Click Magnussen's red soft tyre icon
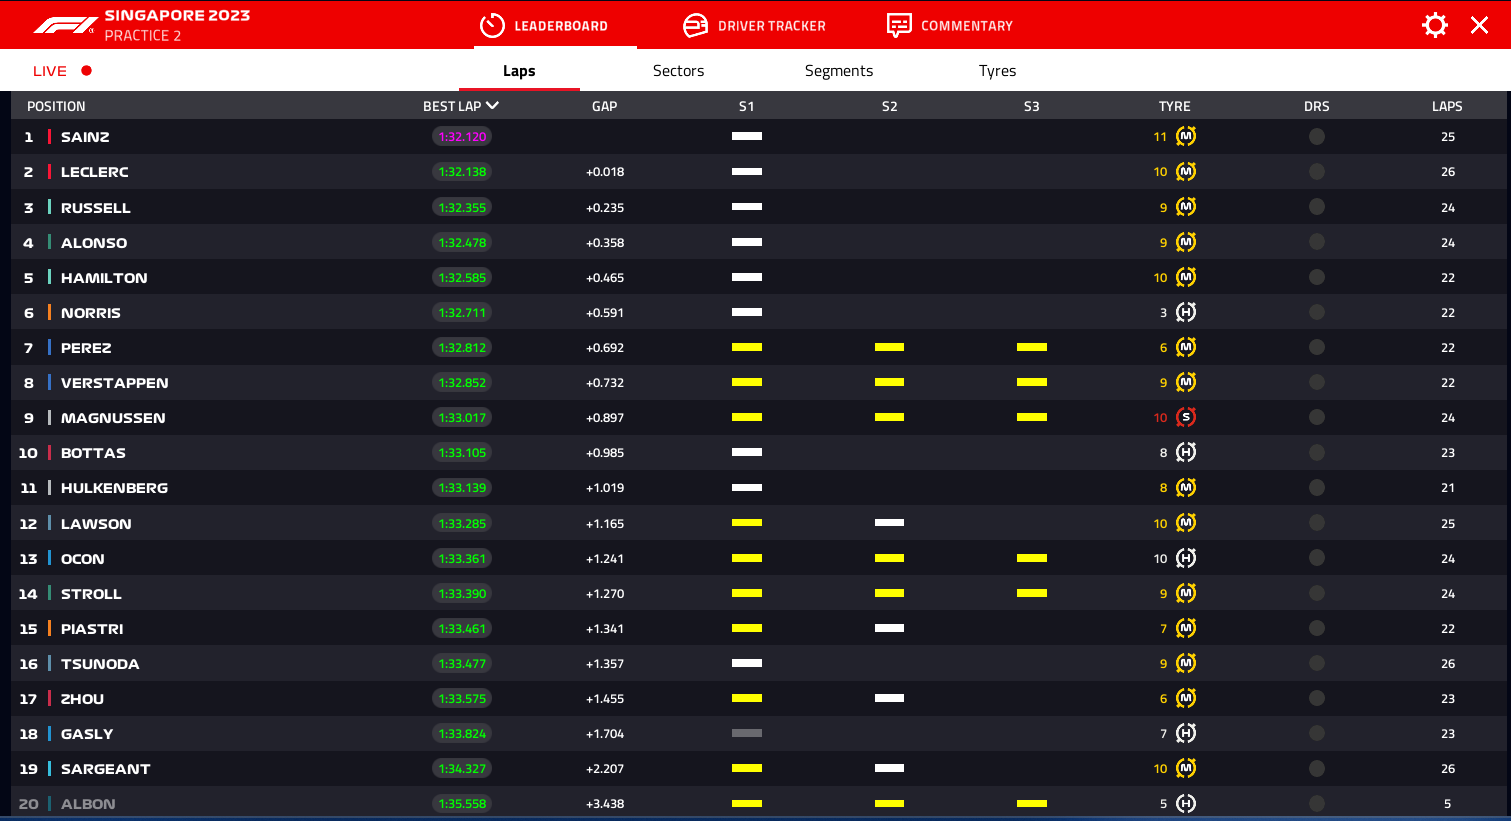The image size is (1511, 821). click(1186, 417)
